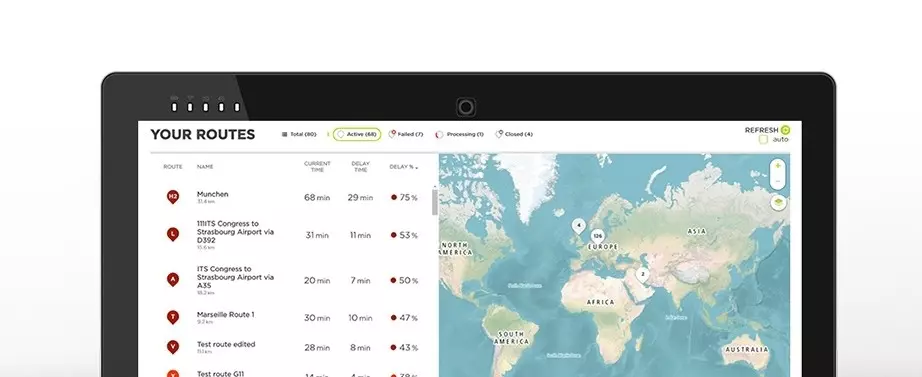Show Processing (1) routes
The image size is (922, 377).
click(459, 134)
